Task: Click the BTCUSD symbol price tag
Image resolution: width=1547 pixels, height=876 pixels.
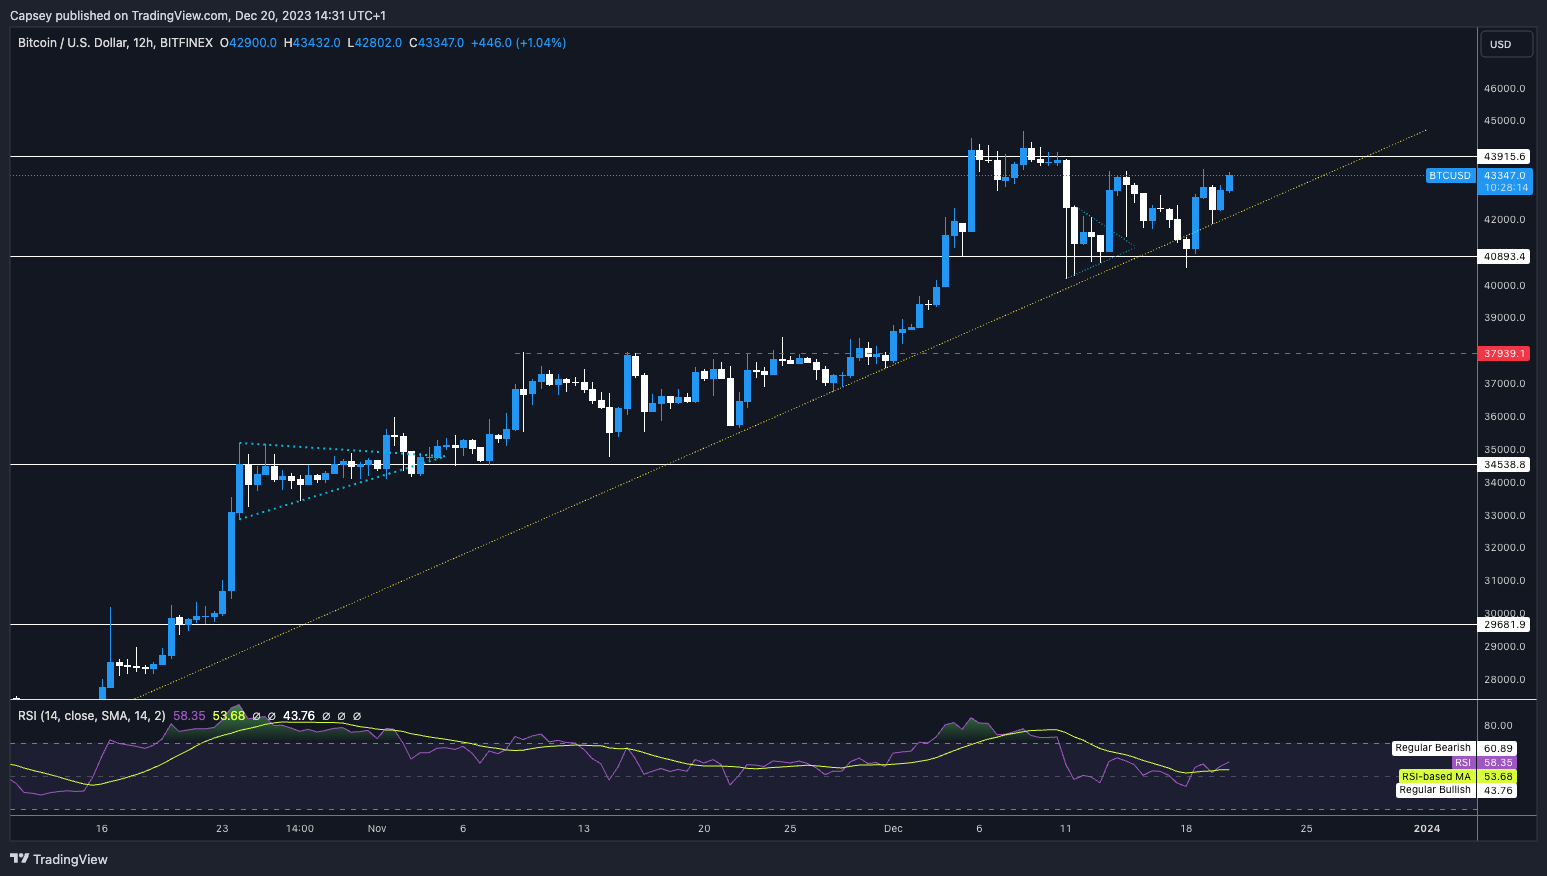Action: point(1449,176)
